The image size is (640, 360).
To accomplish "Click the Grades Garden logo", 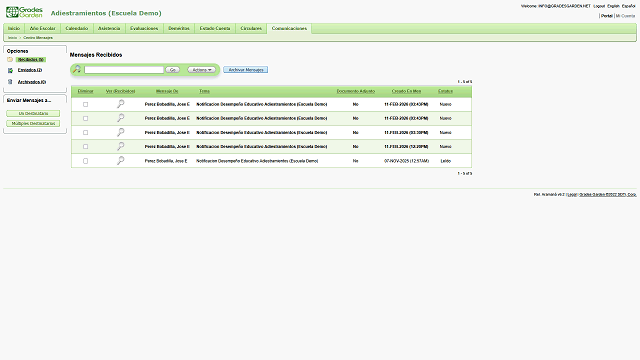I will click(24, 12).
